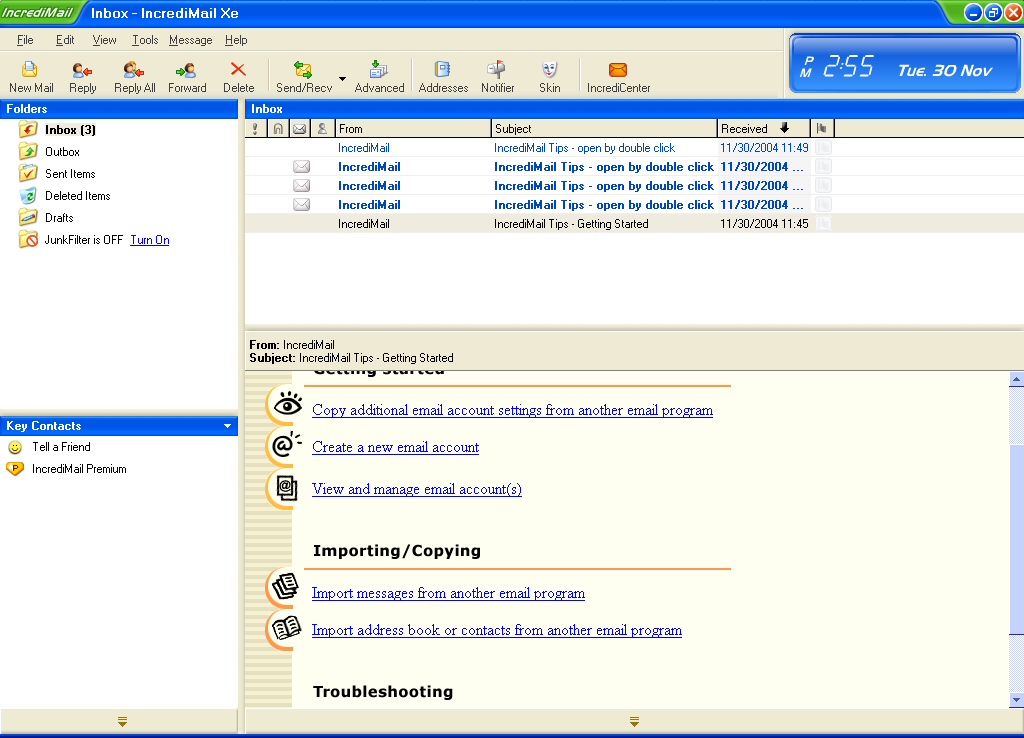Turn on the JunkFilter

[x=149, y=240]
